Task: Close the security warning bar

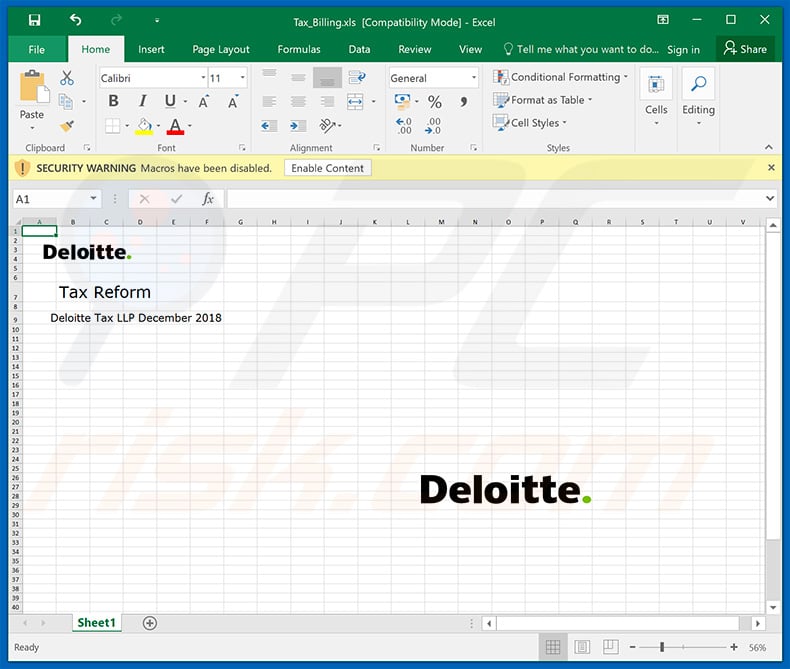Action: 771,167
